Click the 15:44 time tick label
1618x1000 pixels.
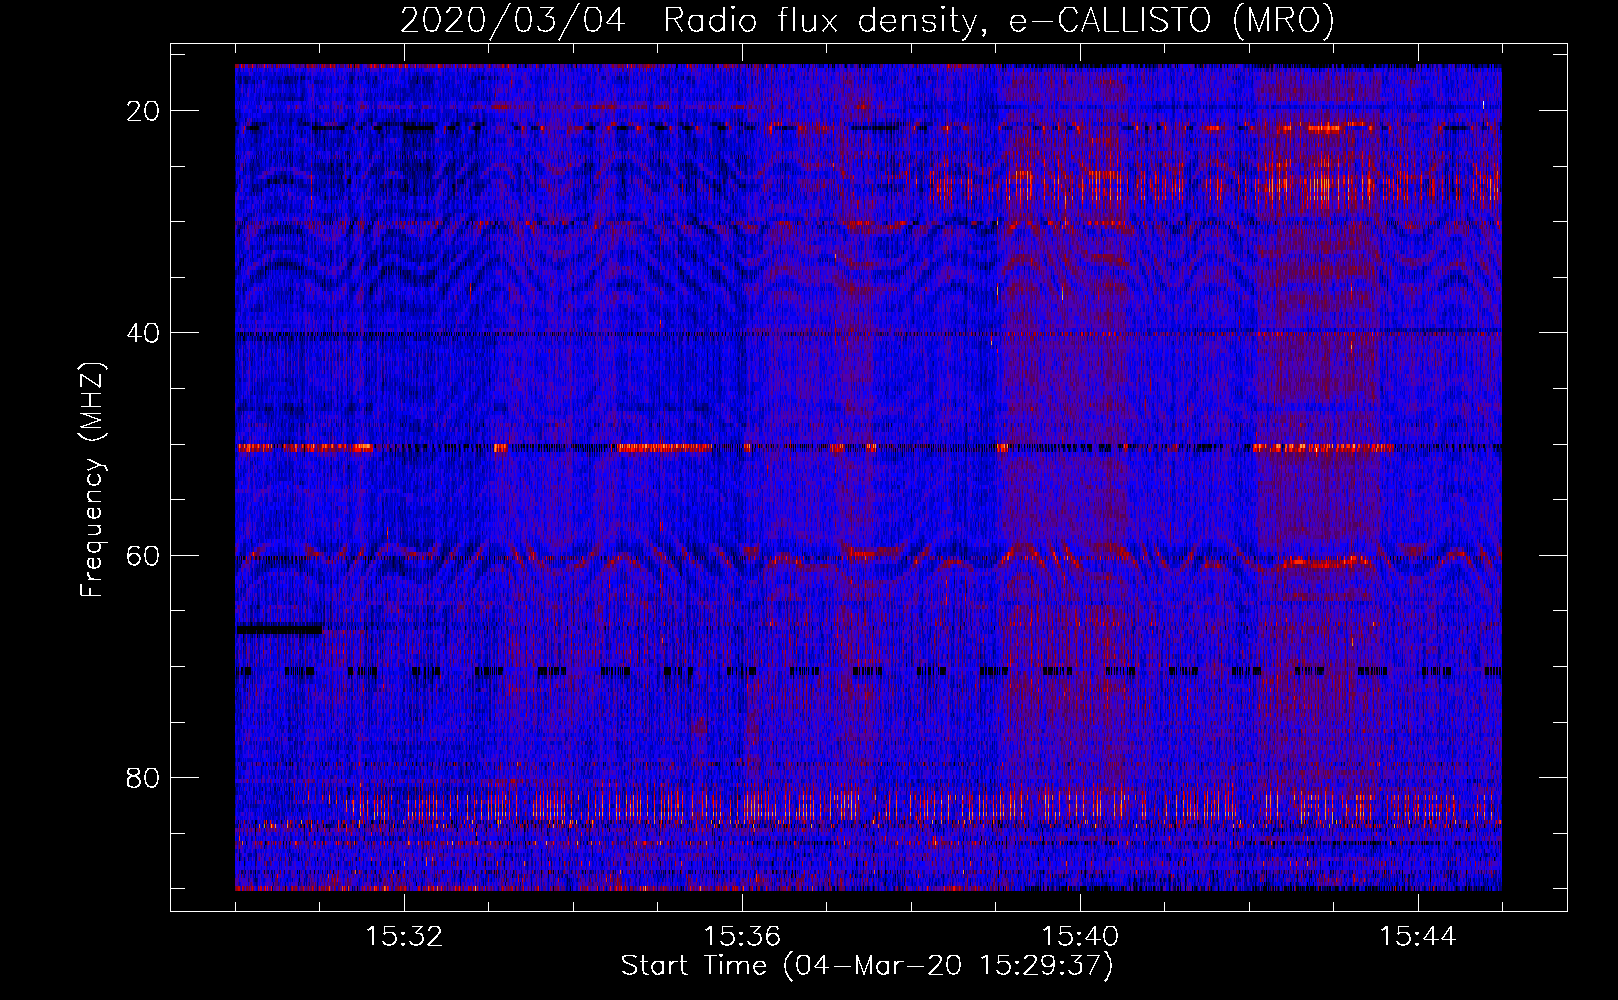pyautogui.click(x=1418, y=937)
